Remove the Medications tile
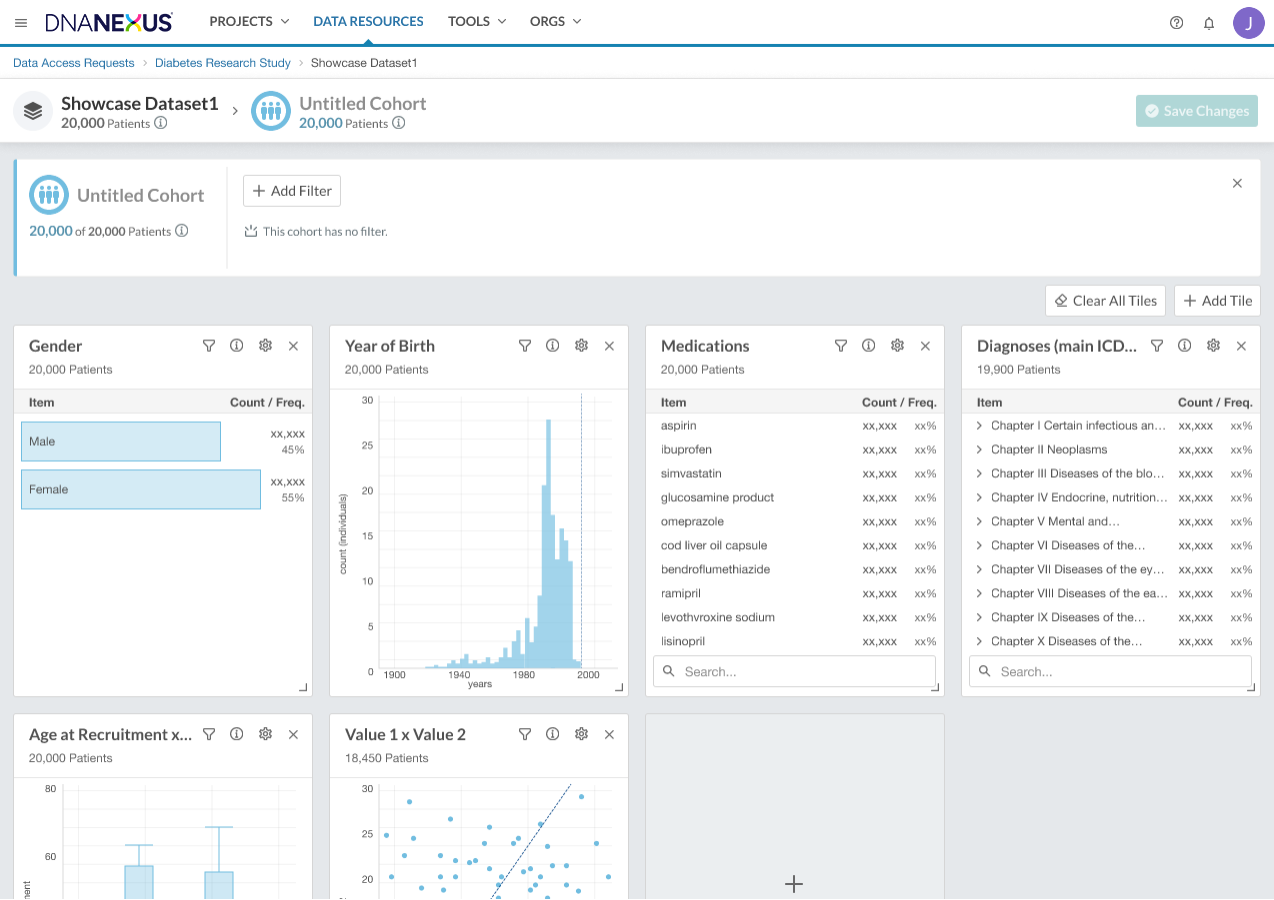1274x900 pixels. (925, 346)
